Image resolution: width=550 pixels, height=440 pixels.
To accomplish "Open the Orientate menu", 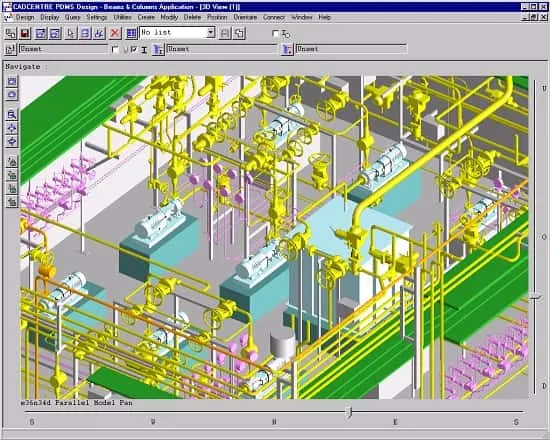I will tap(245, 17).
